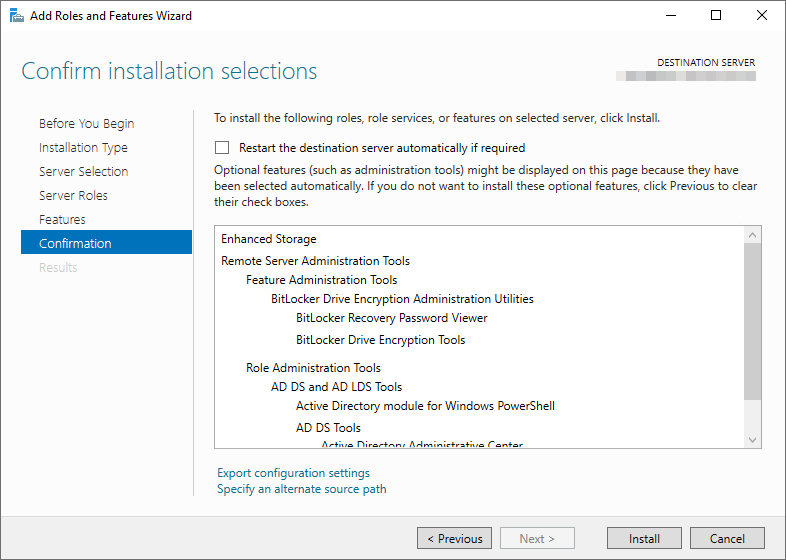The image size is (786, 560).
Task: Go to Server Selection step
Action: [83, 172]
